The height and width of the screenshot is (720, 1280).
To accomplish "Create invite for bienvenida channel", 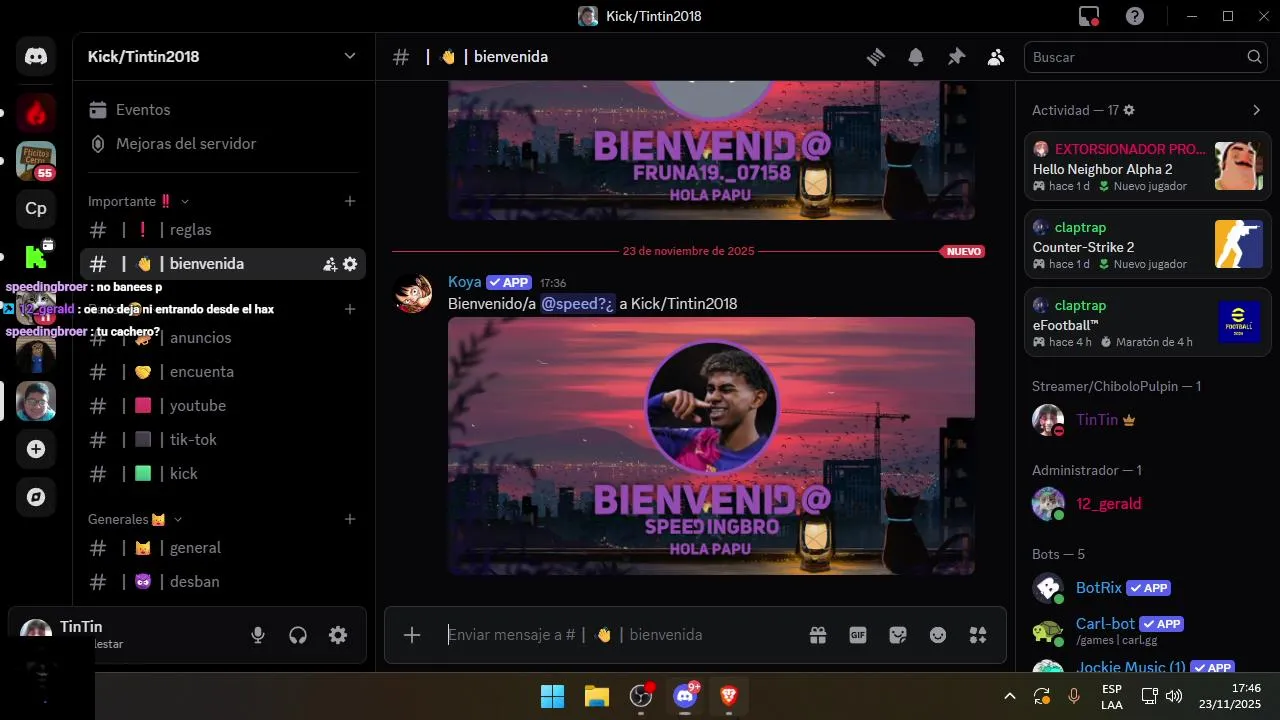I will click(330, 264).
